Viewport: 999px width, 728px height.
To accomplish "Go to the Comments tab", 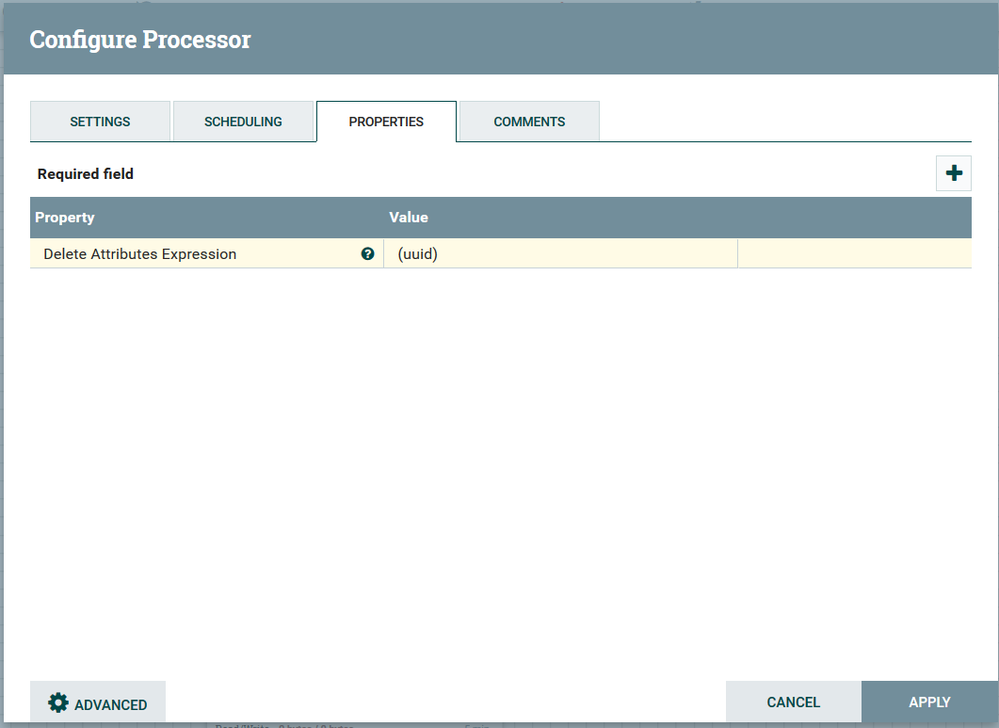I will tap(528, 121).
